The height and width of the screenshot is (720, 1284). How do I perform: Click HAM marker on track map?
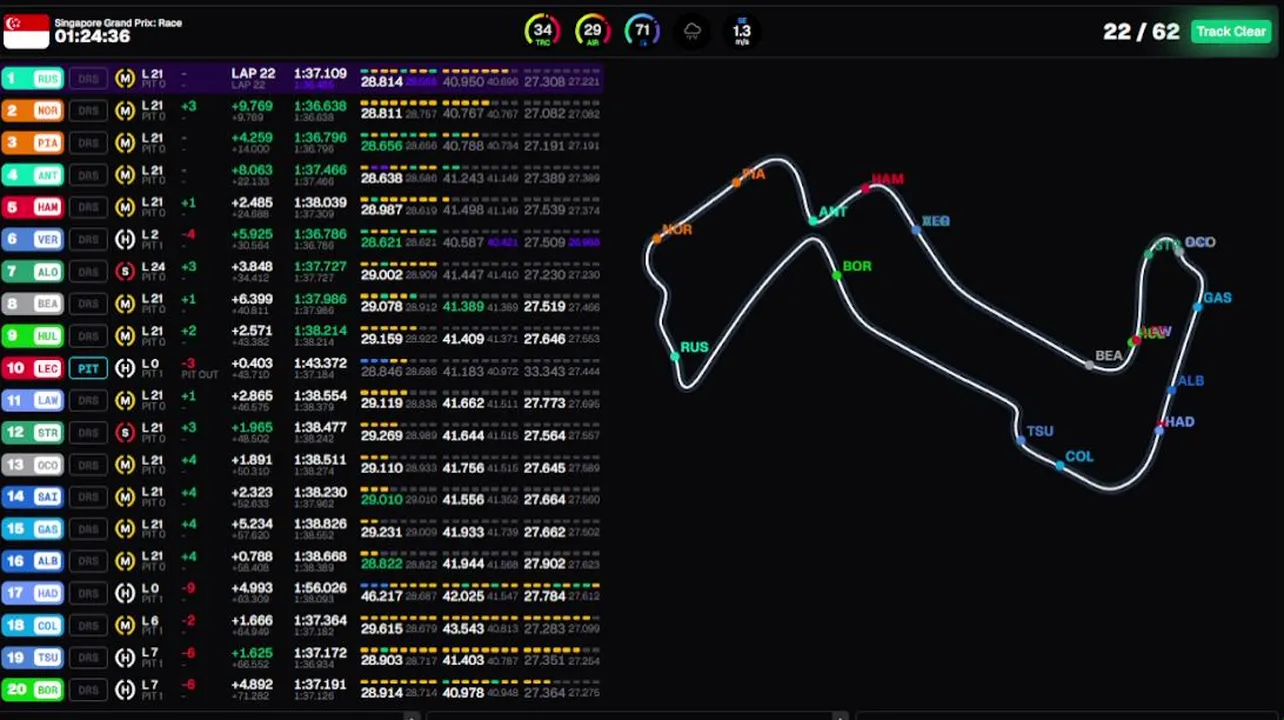tap(866, 187)
